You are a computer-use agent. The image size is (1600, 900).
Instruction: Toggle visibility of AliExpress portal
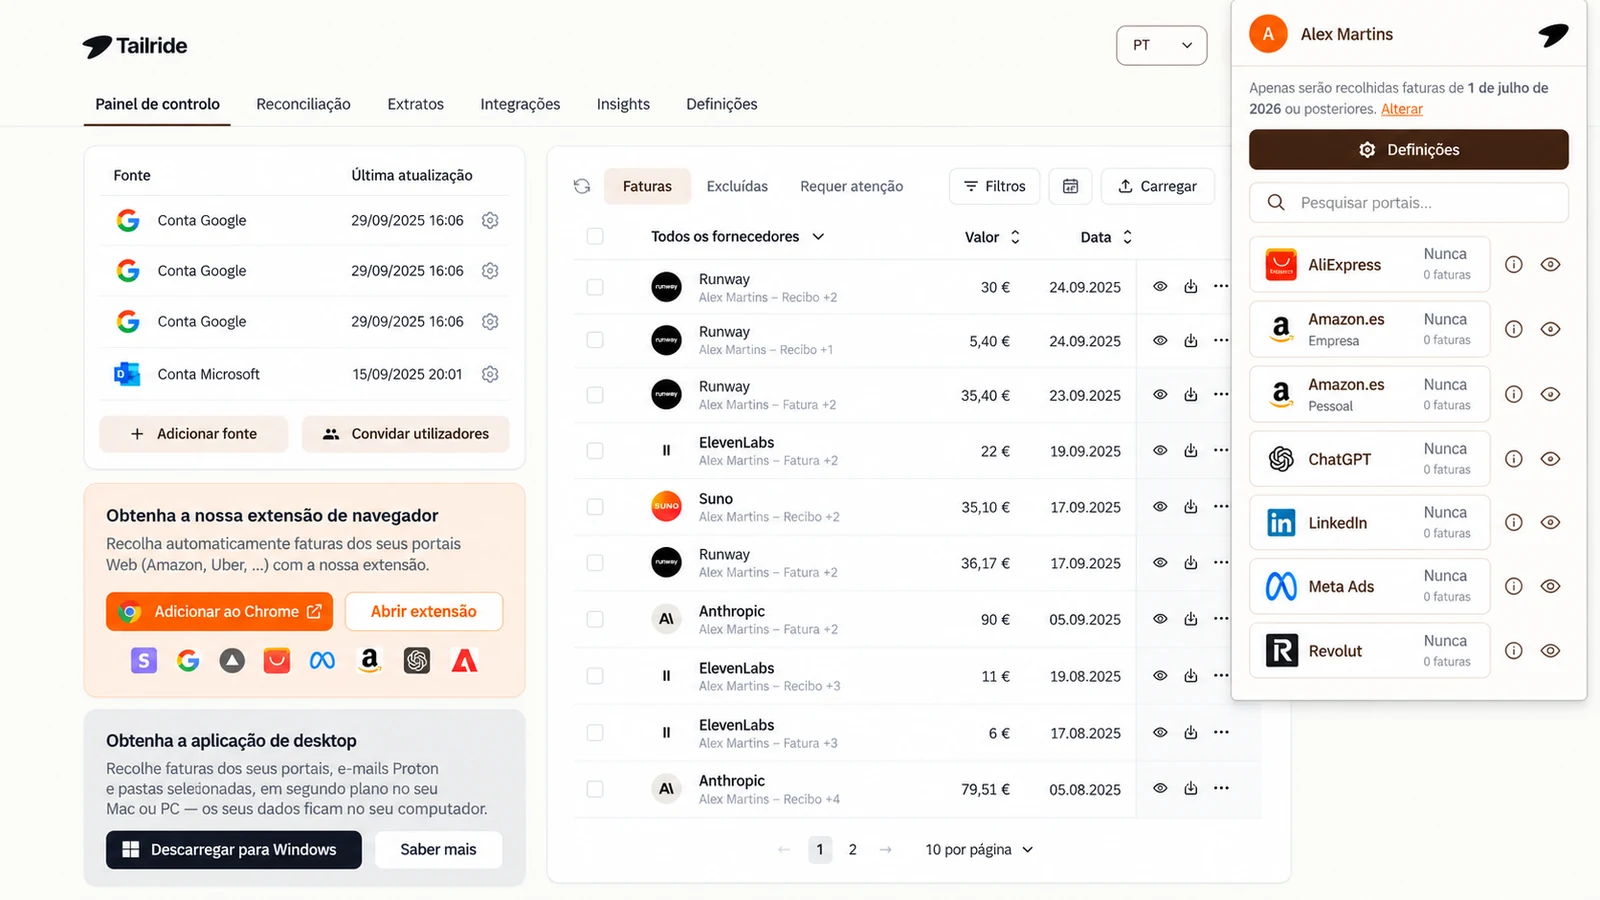click(1550, 265)
